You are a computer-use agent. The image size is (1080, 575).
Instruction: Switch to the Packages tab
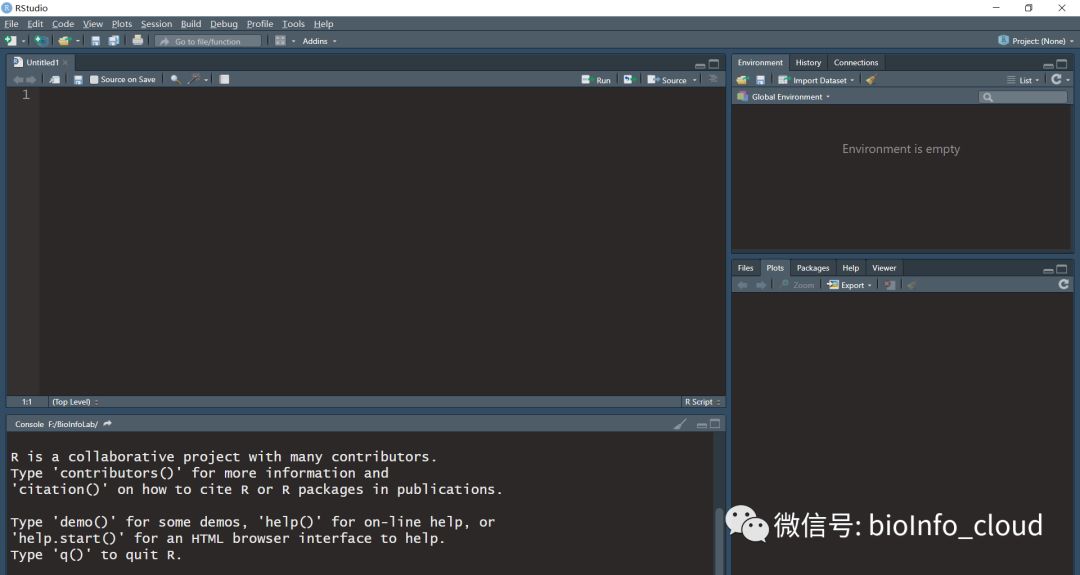(x=813, y=268)
